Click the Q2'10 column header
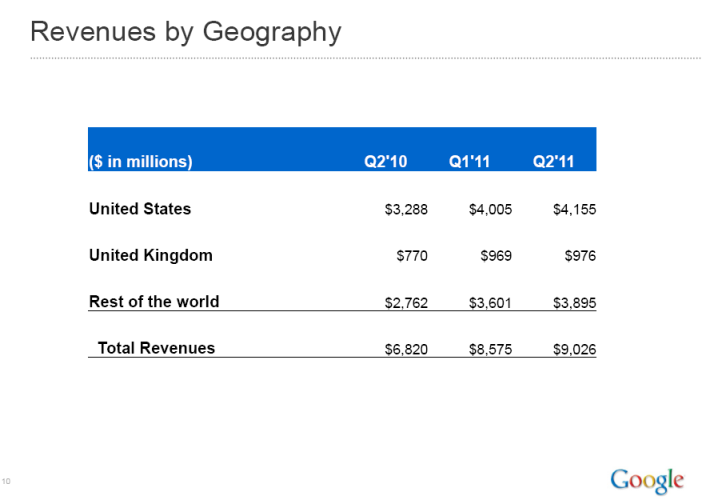This screenshot has width=702, height=500. pyautogui.click(x=385, y=162)
